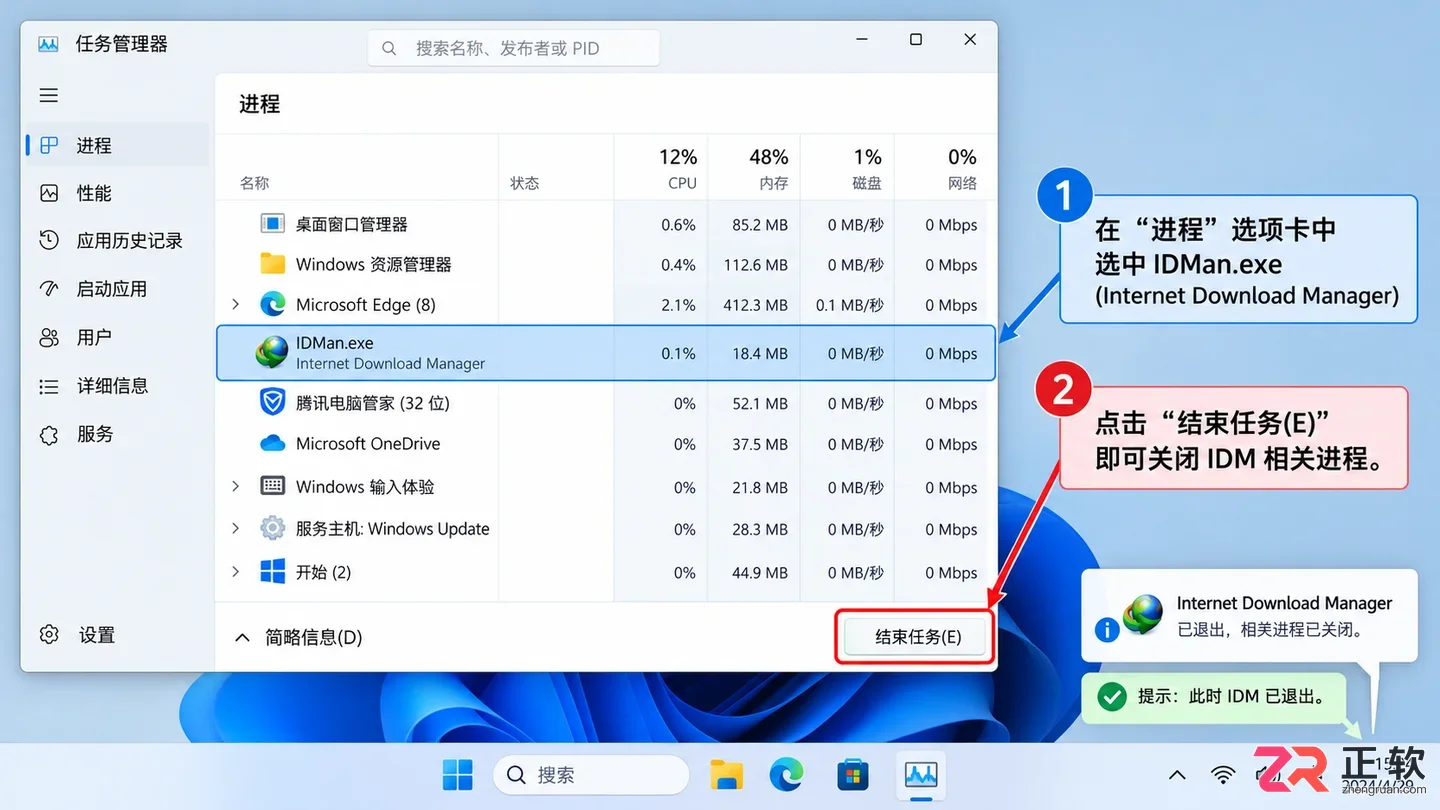
Task: Click the Wi-Fi icon in the system tray
Action: (1222, 775)
